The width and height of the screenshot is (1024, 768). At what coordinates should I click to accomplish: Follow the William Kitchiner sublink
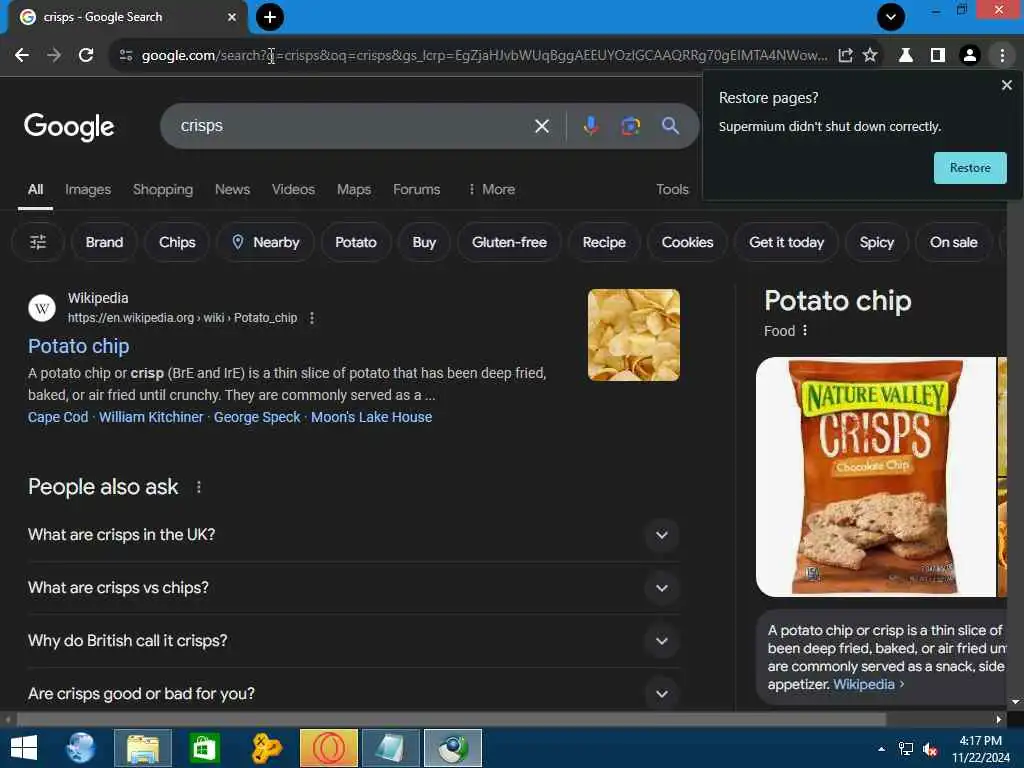click(151, 417)
